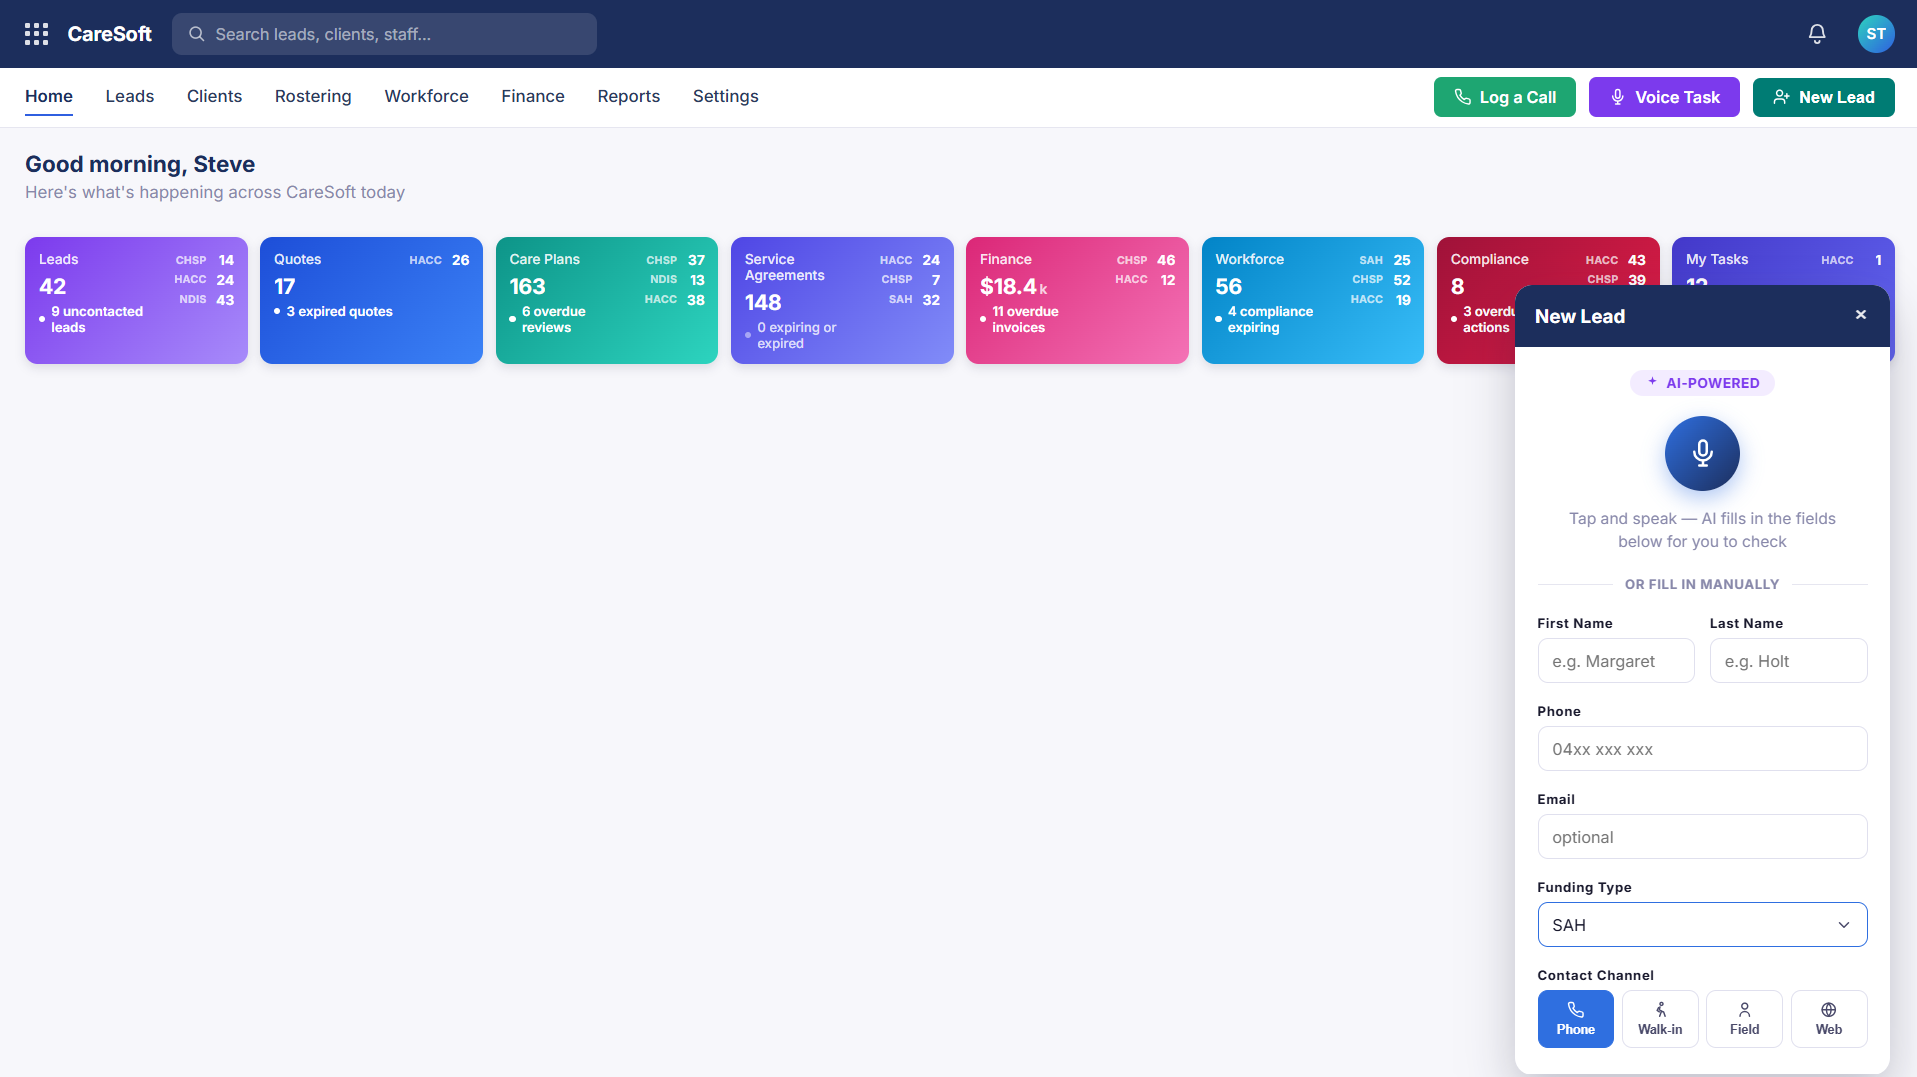Open the Workforce tab
This screenshot has height=1077, width=1917.
[x=426, y=97]
